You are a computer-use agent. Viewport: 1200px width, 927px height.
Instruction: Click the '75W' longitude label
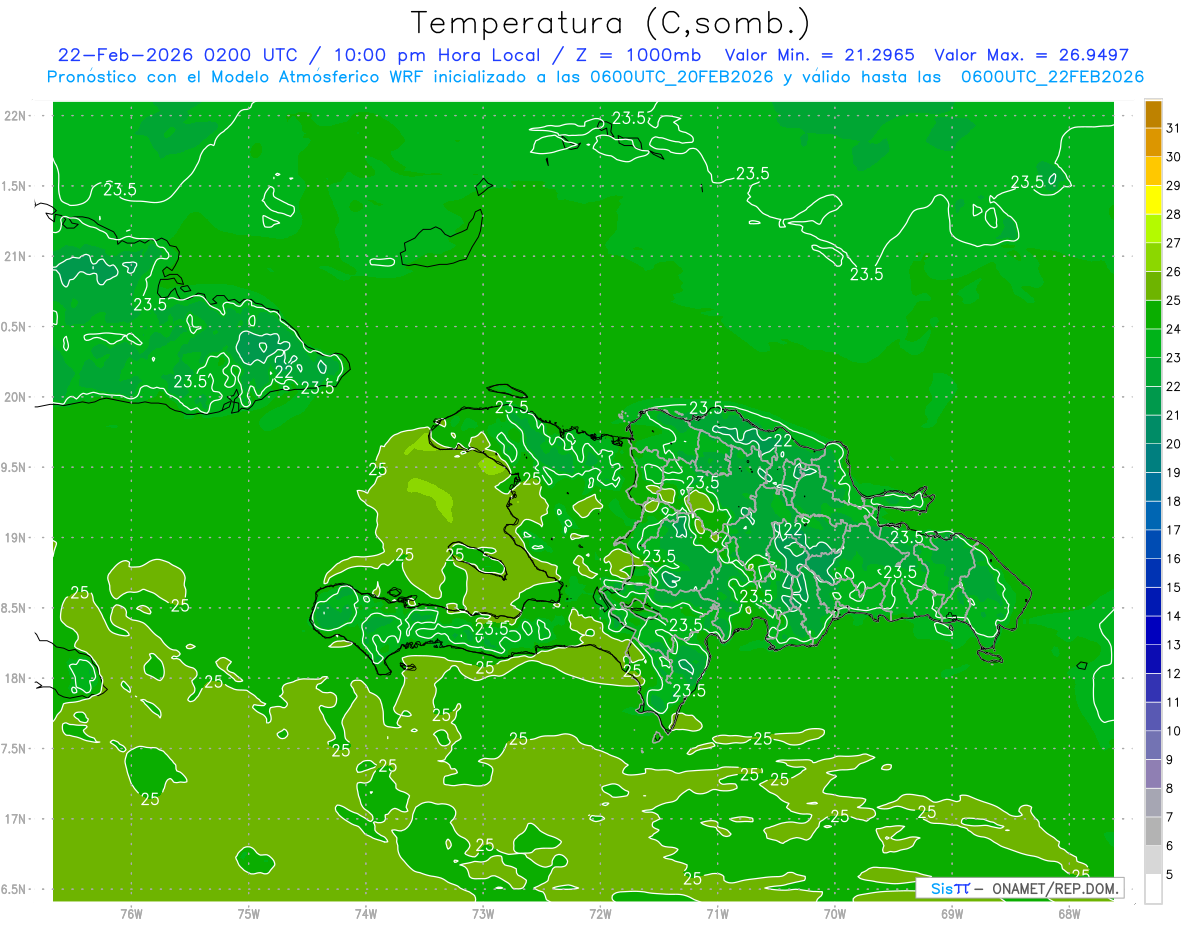coord(248,913)
